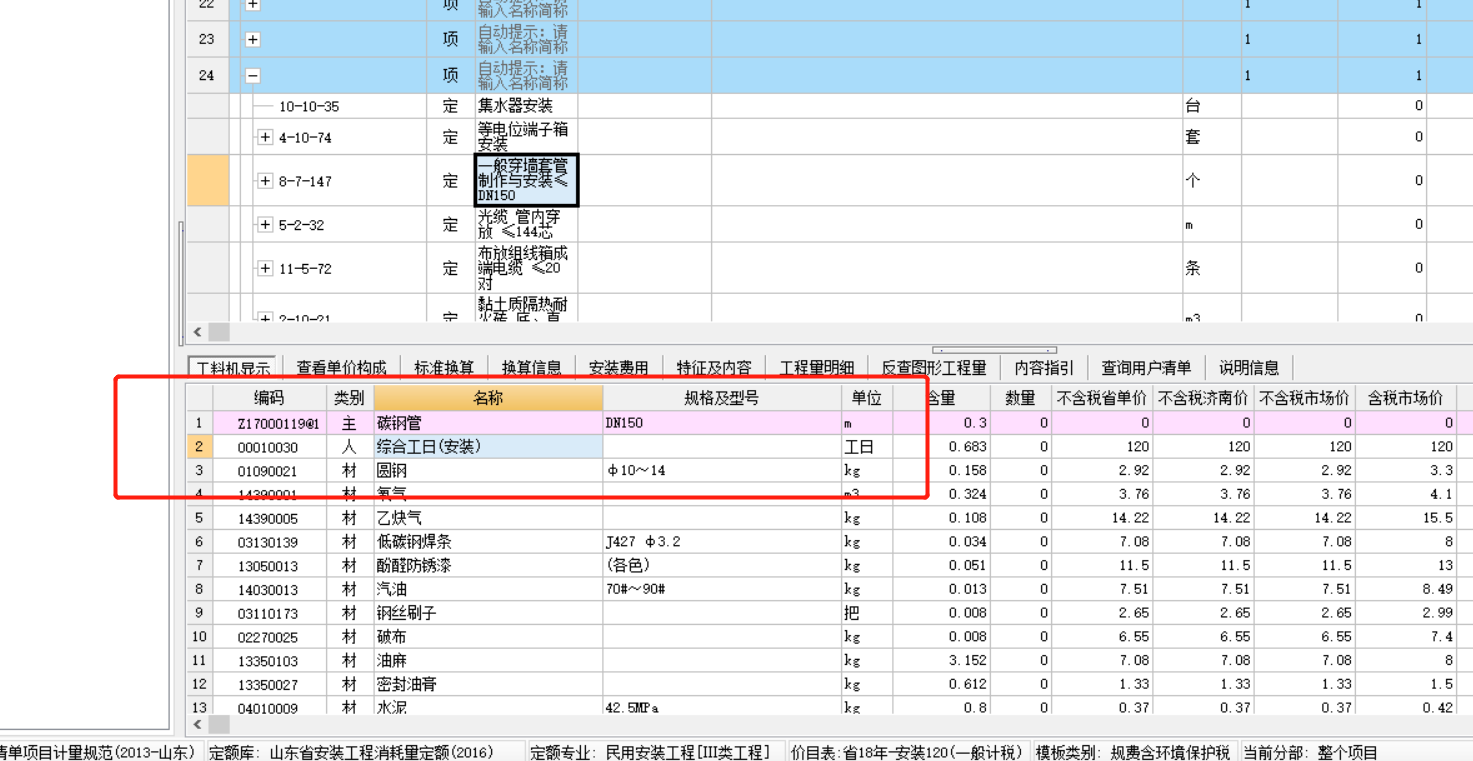Screen dimensions: 1473x761
Task: Click the 不含税省单价 column header
Action: coord(1101,398)
